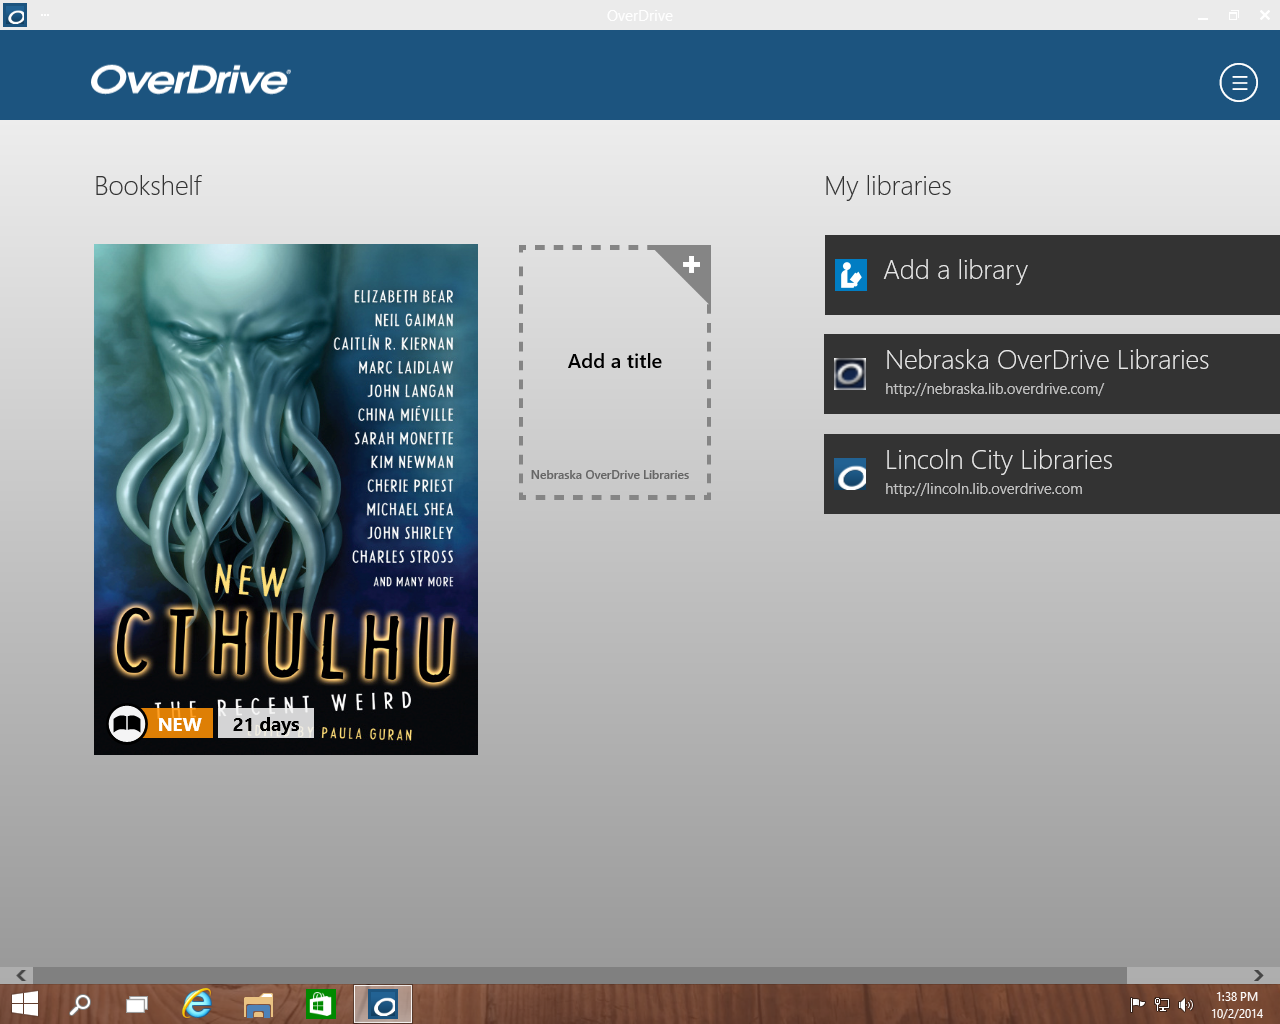Image resolution: width=1280 pixels, height=1024 pixels.
Task: Close the OverDrive window
Action: pyautogui.click(x=1265, y=16)
